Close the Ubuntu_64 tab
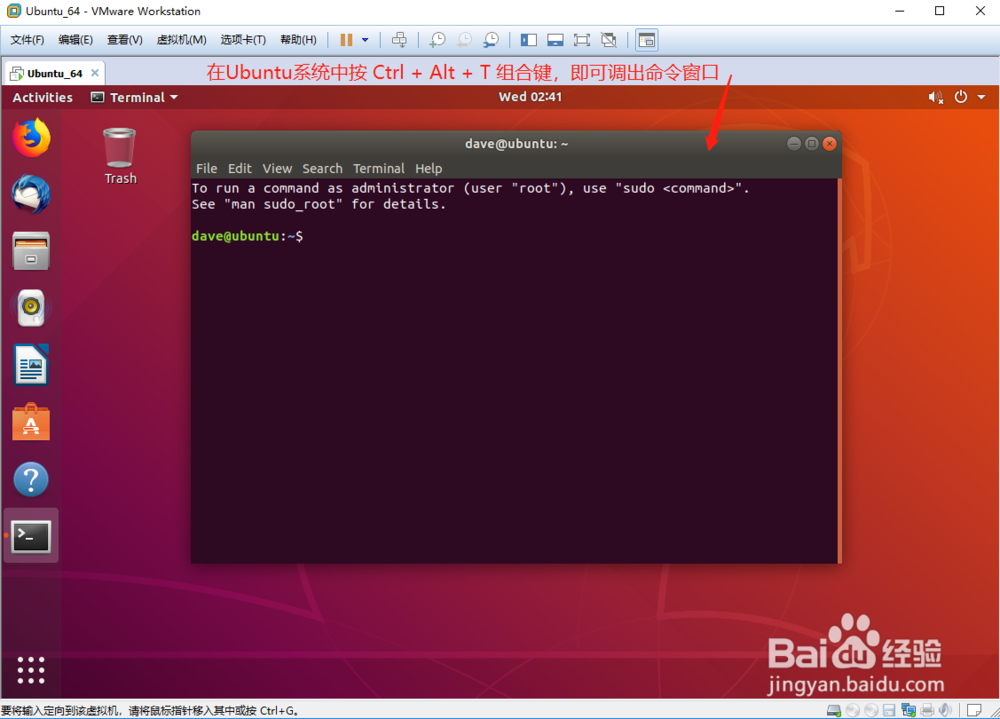Screen dimensions: 1000x719 95,73
